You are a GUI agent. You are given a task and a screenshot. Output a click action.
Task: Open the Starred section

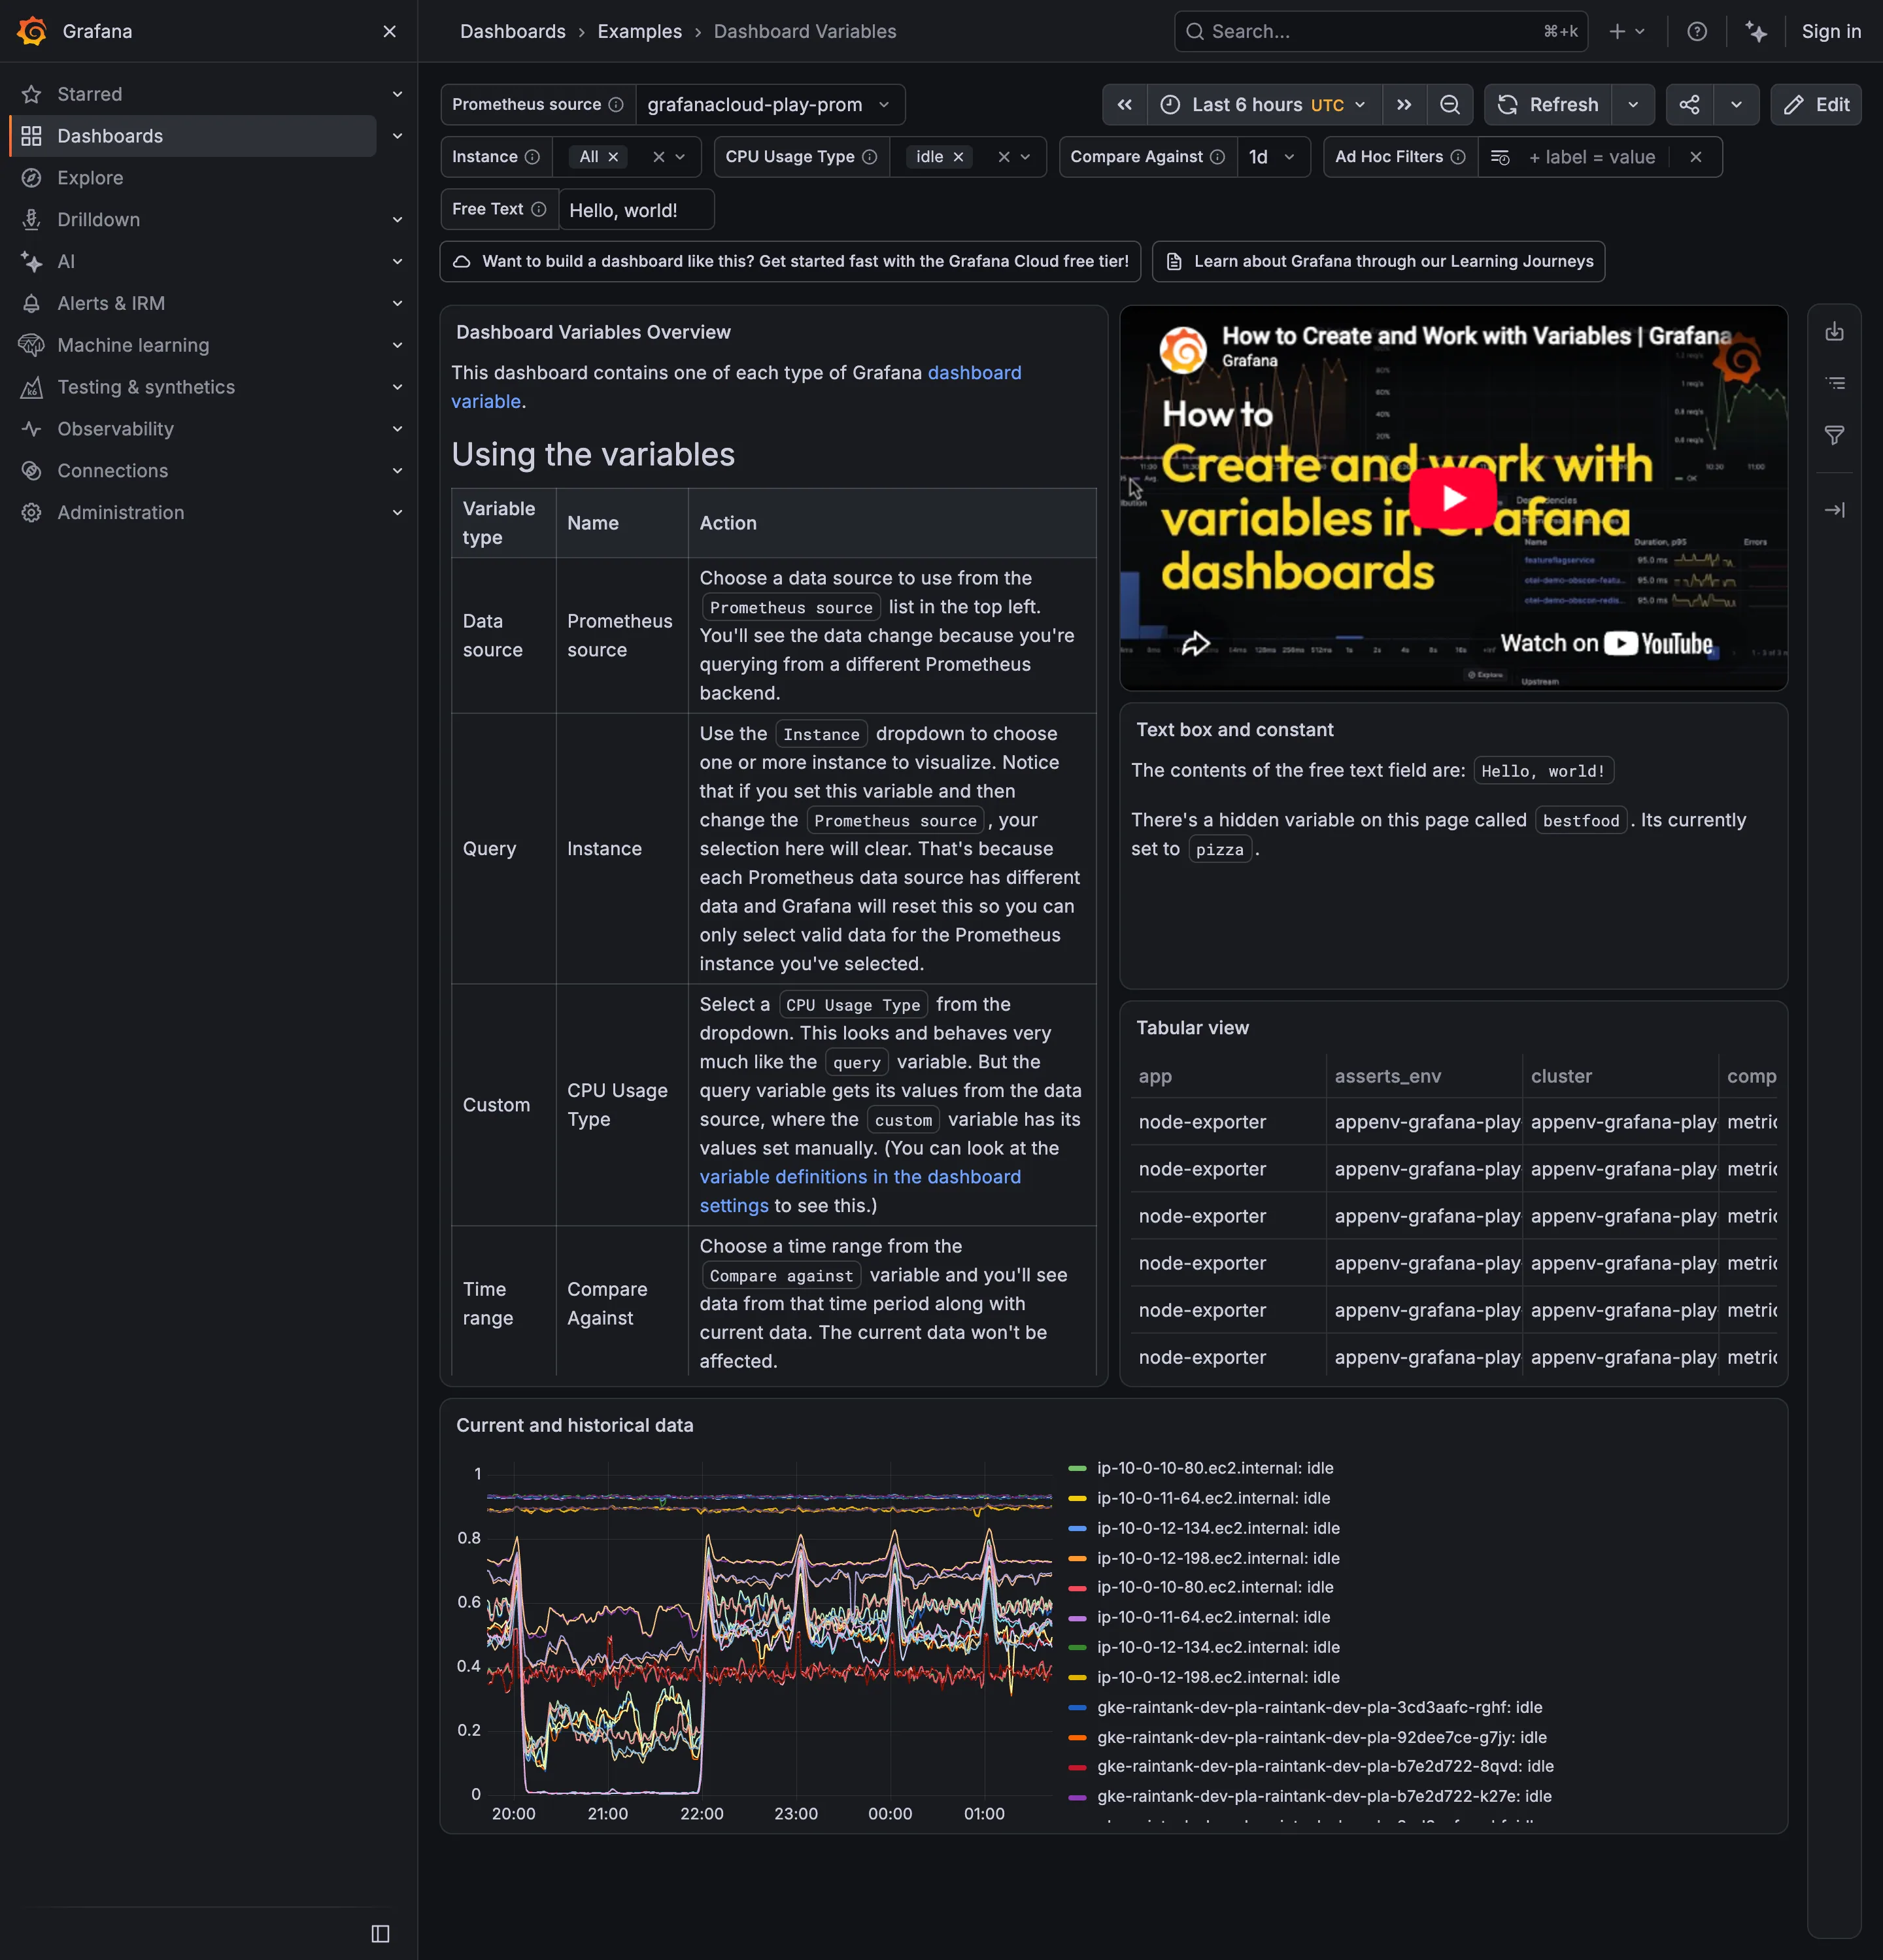(x=90, y=94)
